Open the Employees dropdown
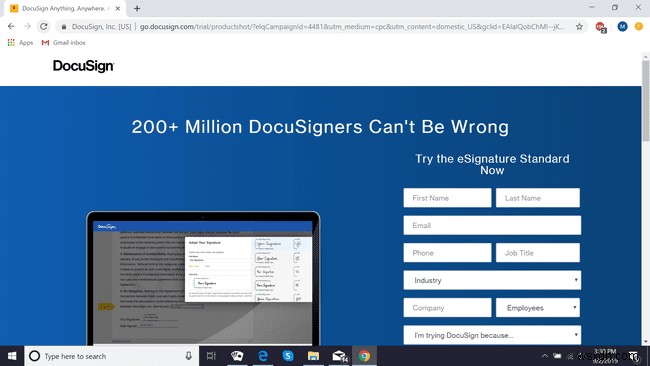Image resolution: width=650 pixels, height=366 pixels. click(538, 308)
